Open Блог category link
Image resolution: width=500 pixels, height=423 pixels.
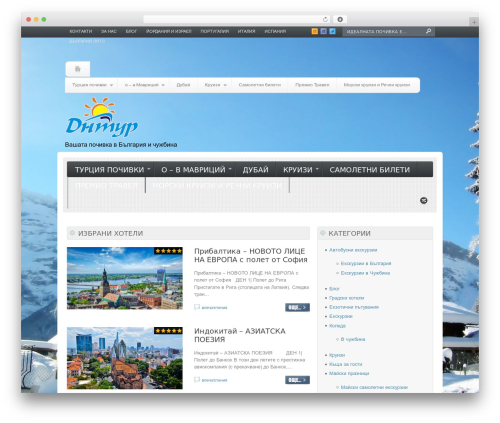(334, 289)
